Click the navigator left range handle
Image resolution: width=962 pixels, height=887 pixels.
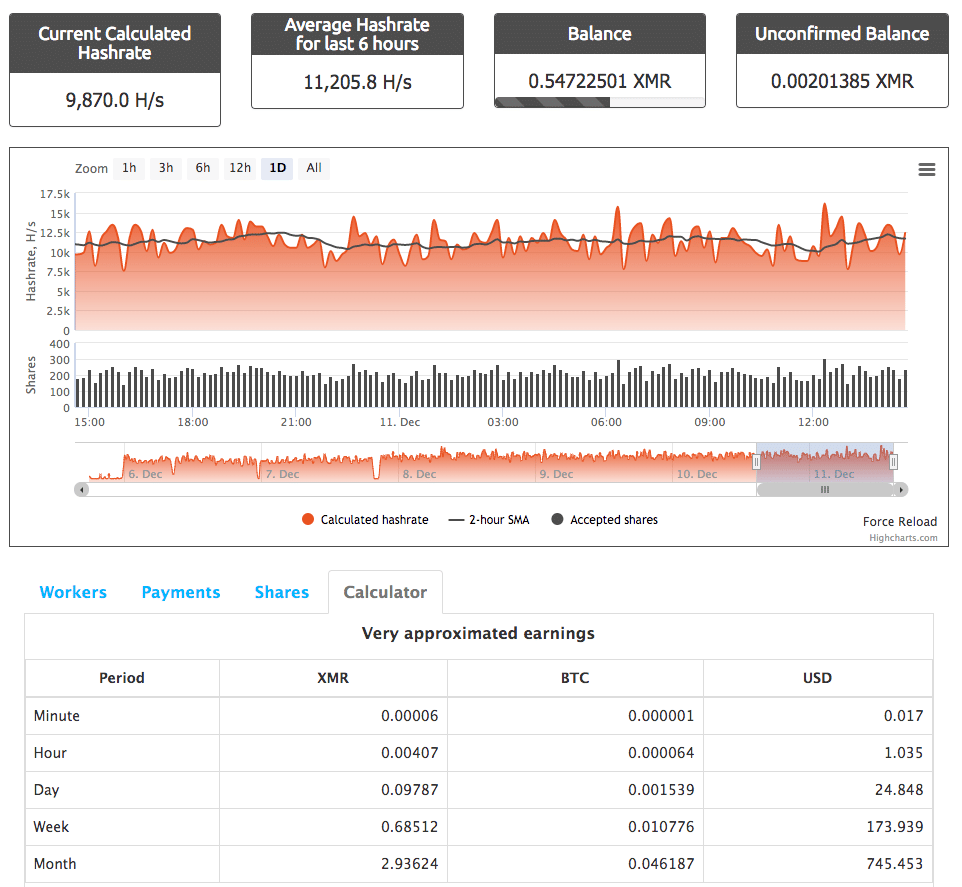coord(756,462)
